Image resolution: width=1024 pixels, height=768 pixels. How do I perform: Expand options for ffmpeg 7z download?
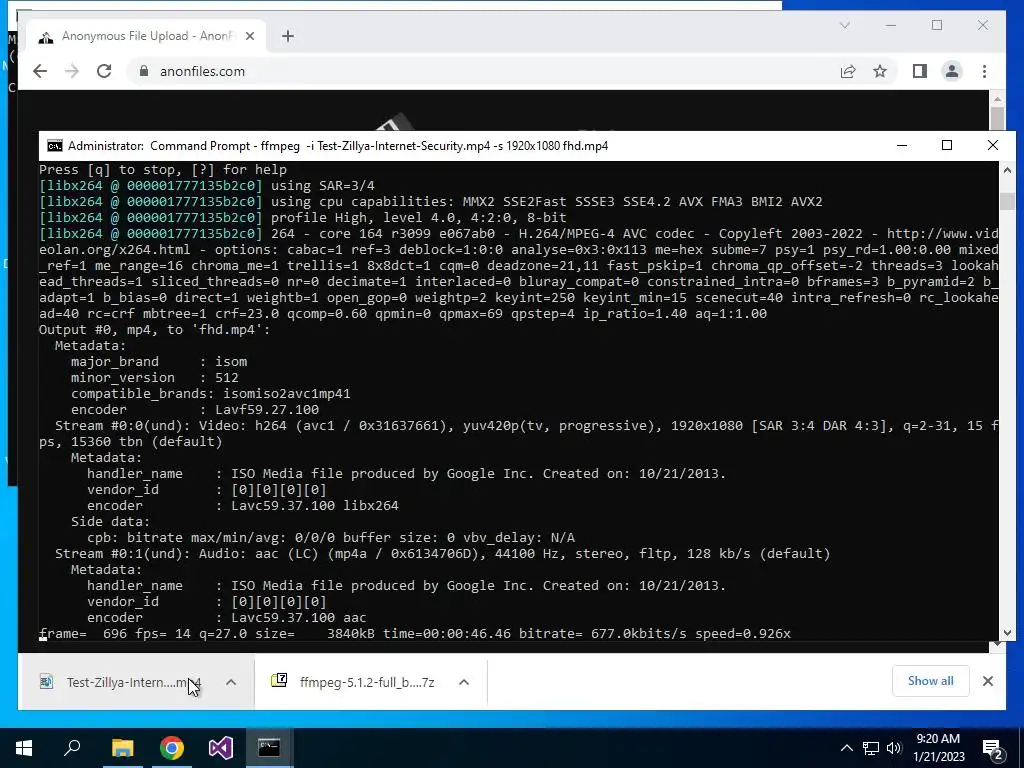click(464, 682)
